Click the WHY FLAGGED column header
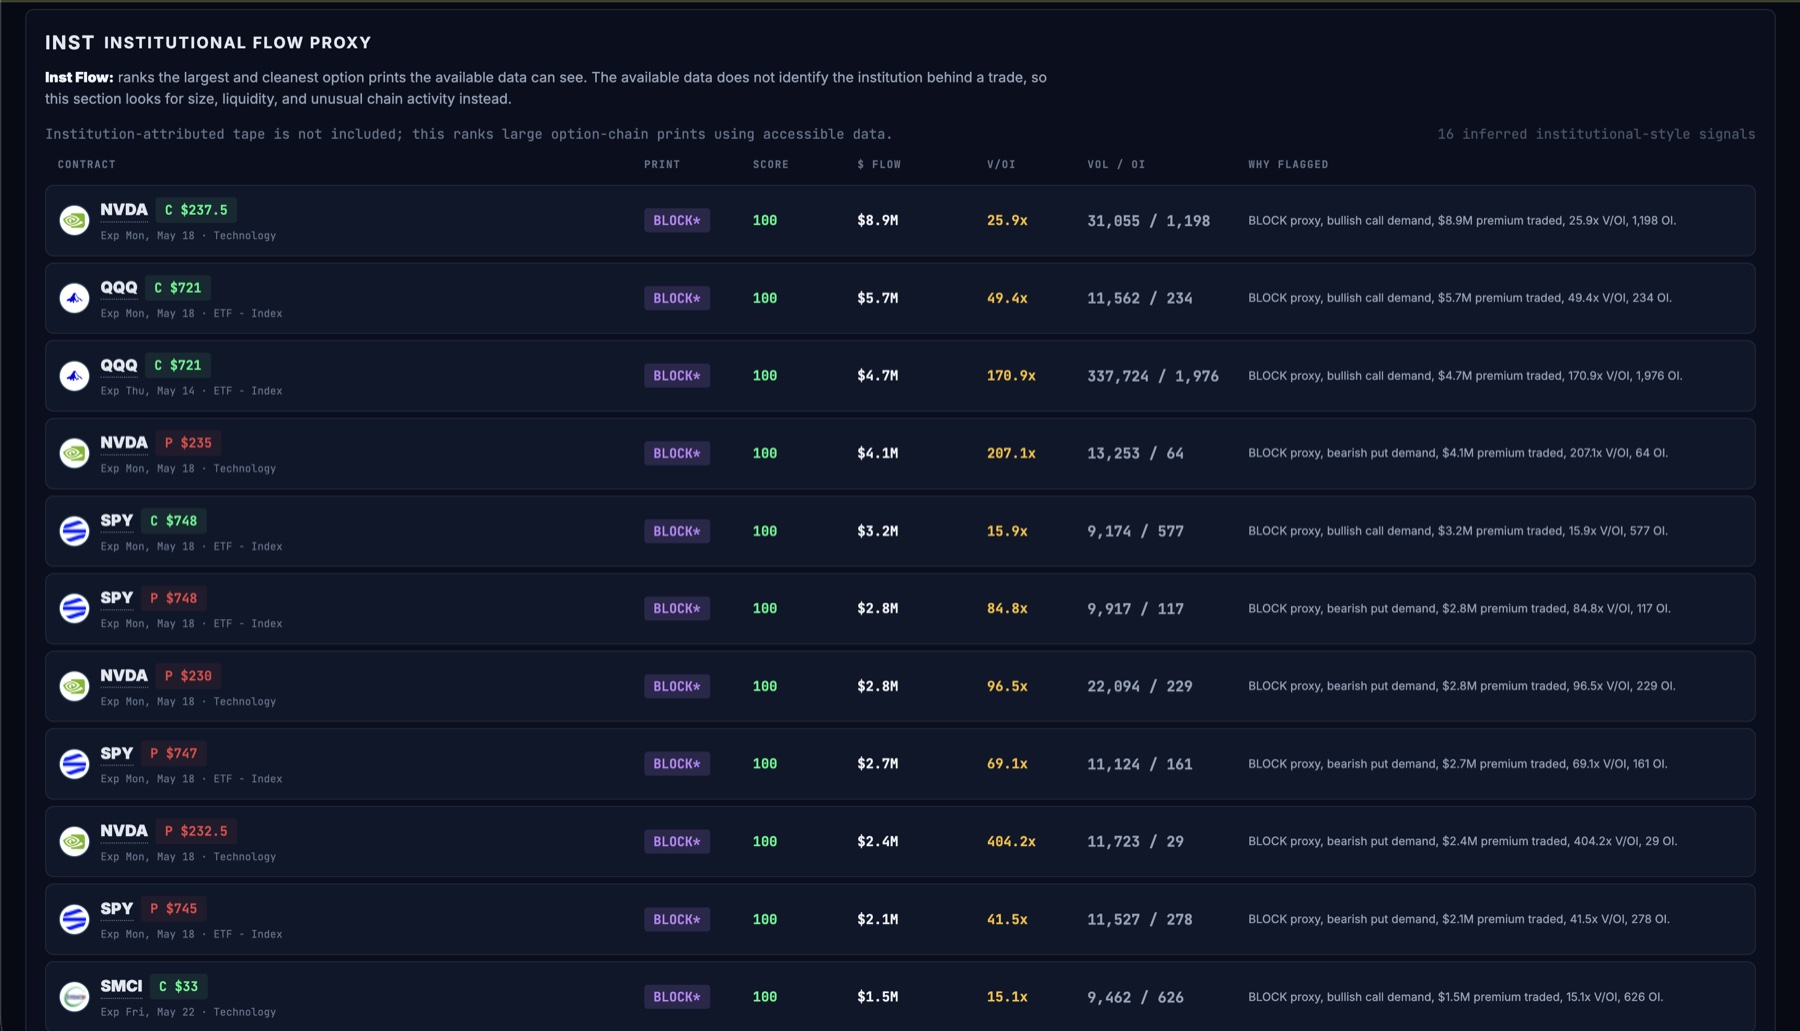1800x1031 pixels. 1288,164
